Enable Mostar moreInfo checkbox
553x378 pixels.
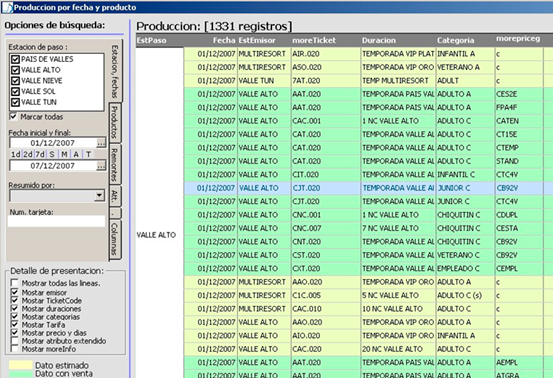click(14, 349)
